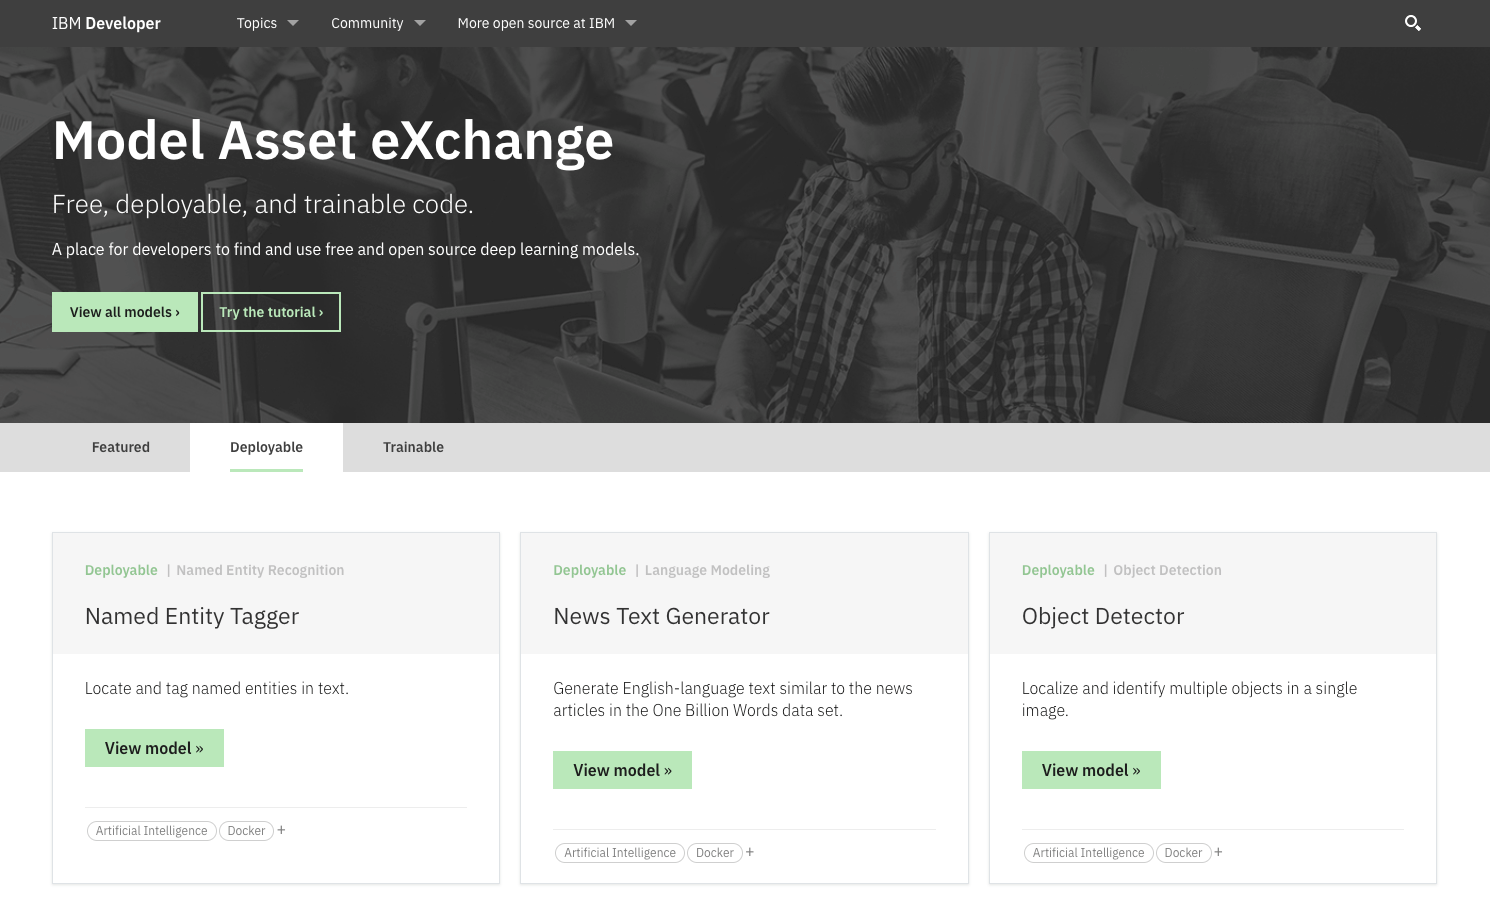Click the 'Localize and identify multiple objects' description

1189,699
